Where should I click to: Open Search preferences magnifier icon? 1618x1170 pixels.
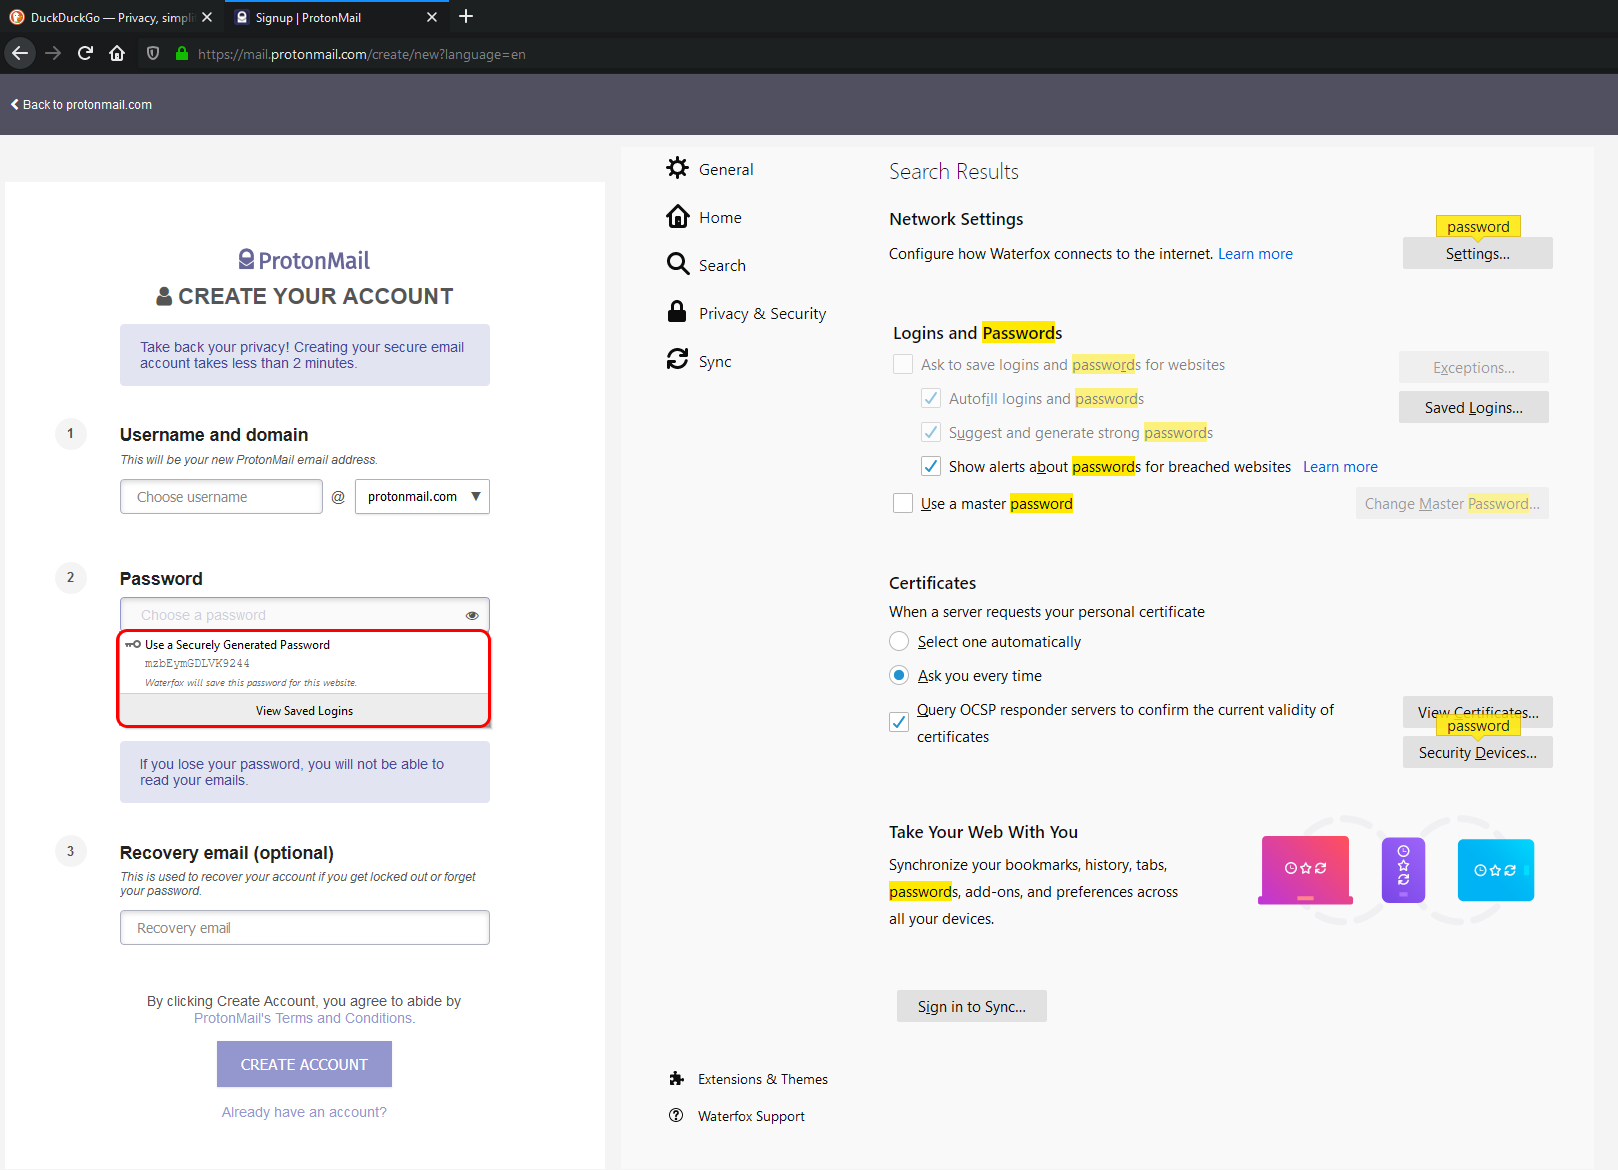pos(678,264)
